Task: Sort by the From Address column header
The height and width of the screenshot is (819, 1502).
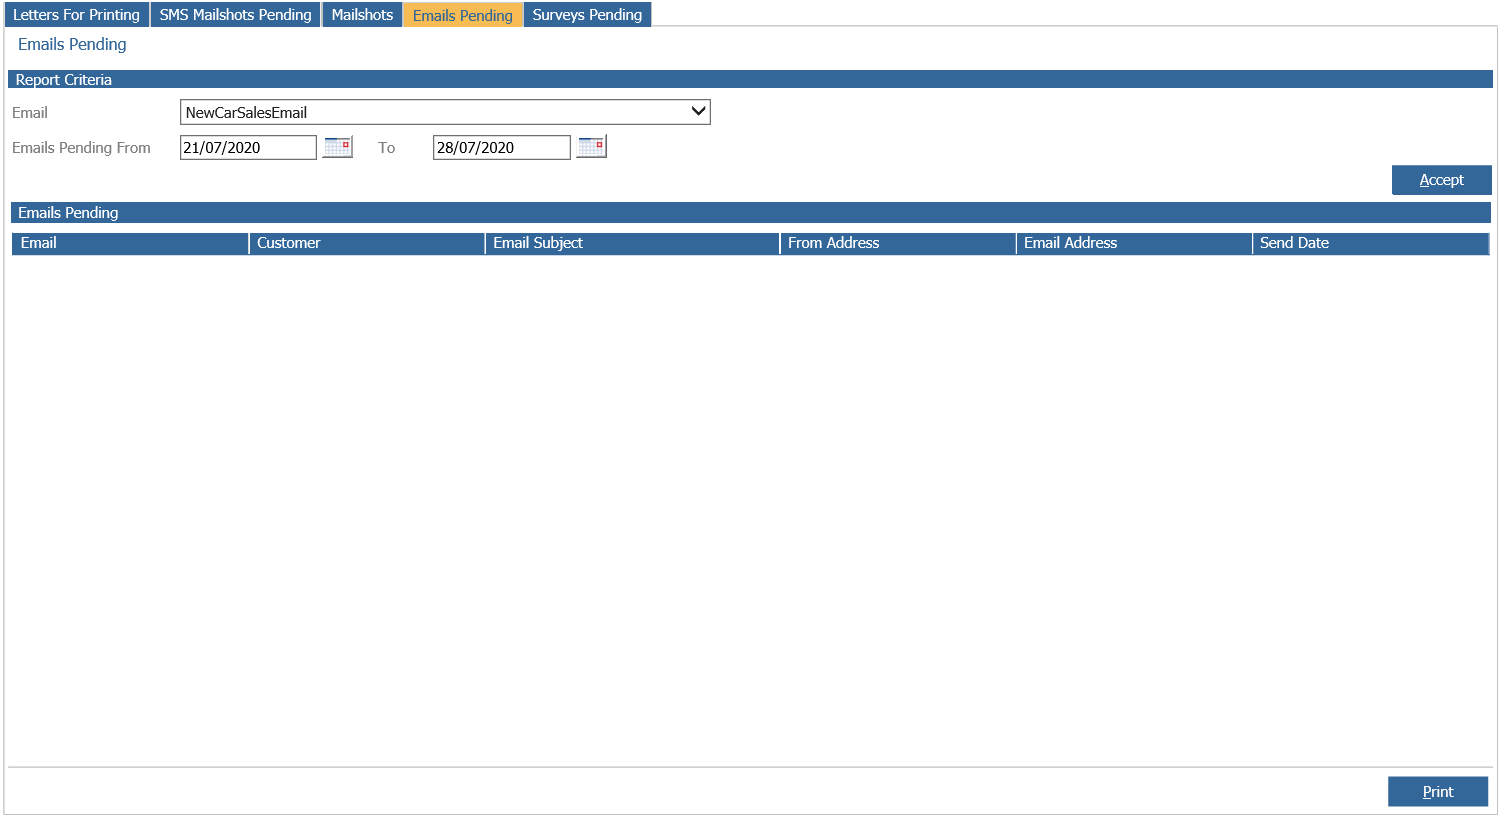Action: click(x=898, y=243)
